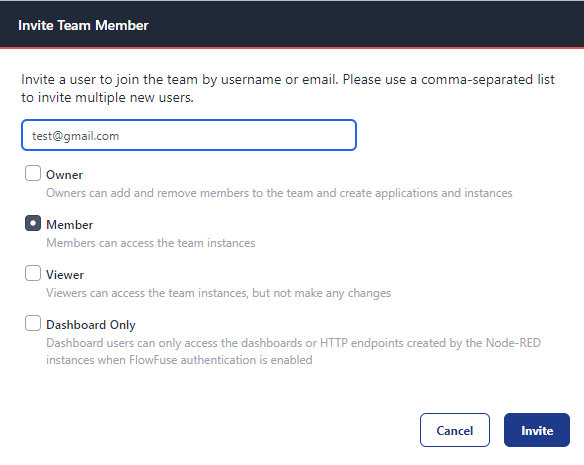The height and width of the screenshot is (465, 584).
Task: Click the Owner role label text
Action: click(x=64, y=175)
